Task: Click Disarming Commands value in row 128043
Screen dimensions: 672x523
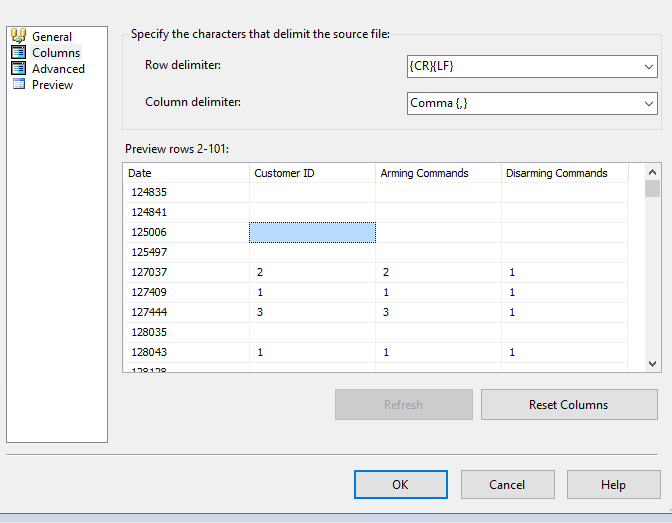Action: click(564, 352)
